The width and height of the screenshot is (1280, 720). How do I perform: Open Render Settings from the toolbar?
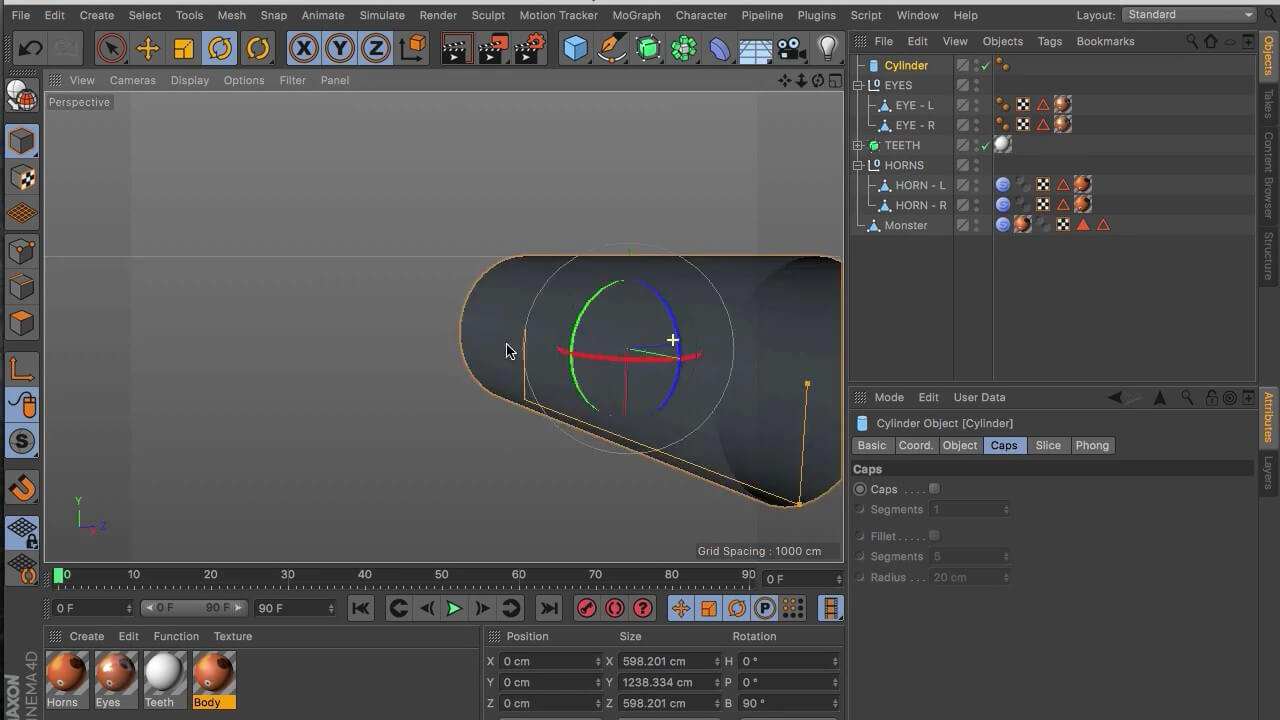point(529,48)
